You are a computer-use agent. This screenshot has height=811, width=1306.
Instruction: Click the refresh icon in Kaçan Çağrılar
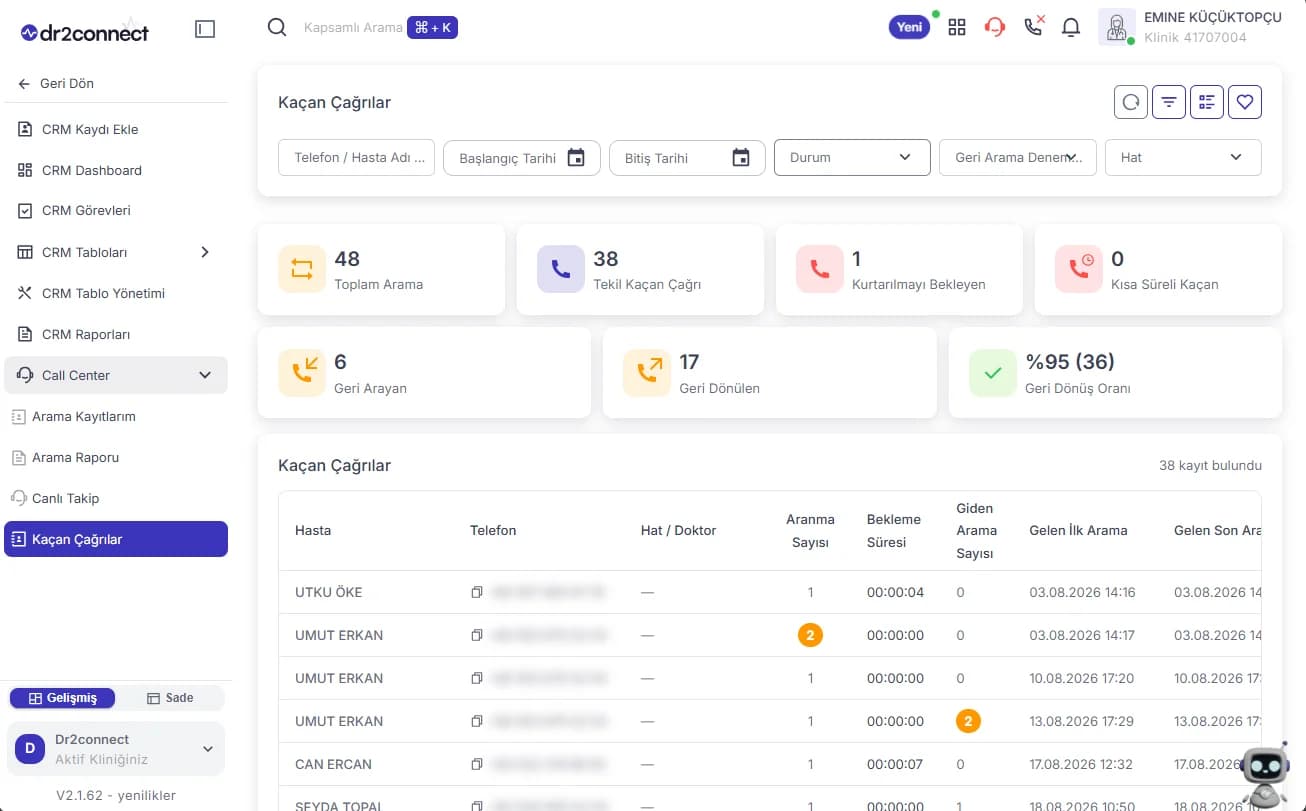[x=1131, y=101]
